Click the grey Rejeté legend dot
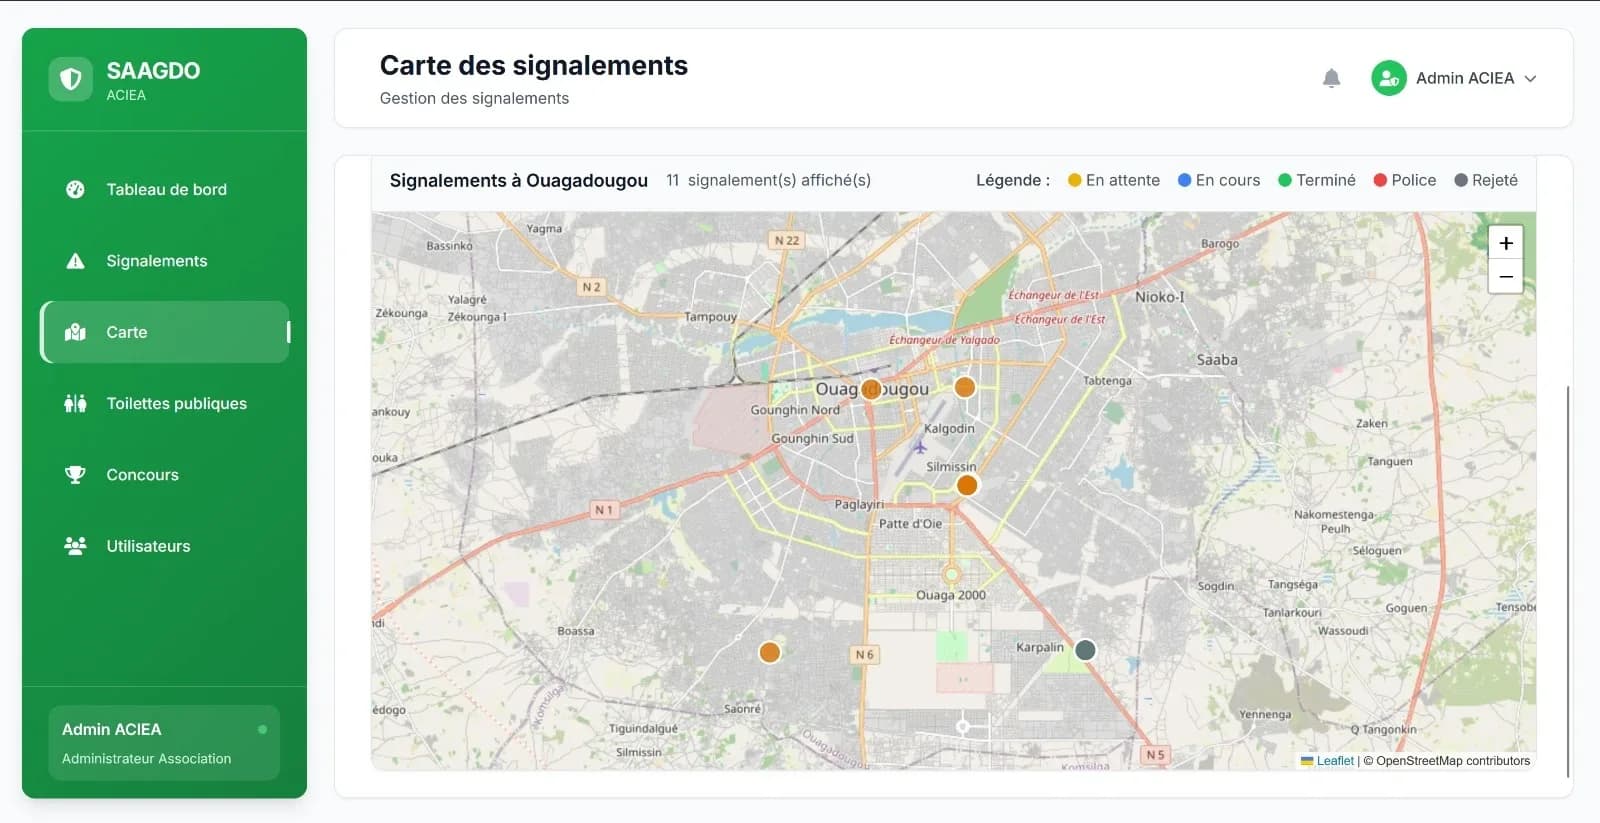The image size is (1600, 823). pos(1461,180)
